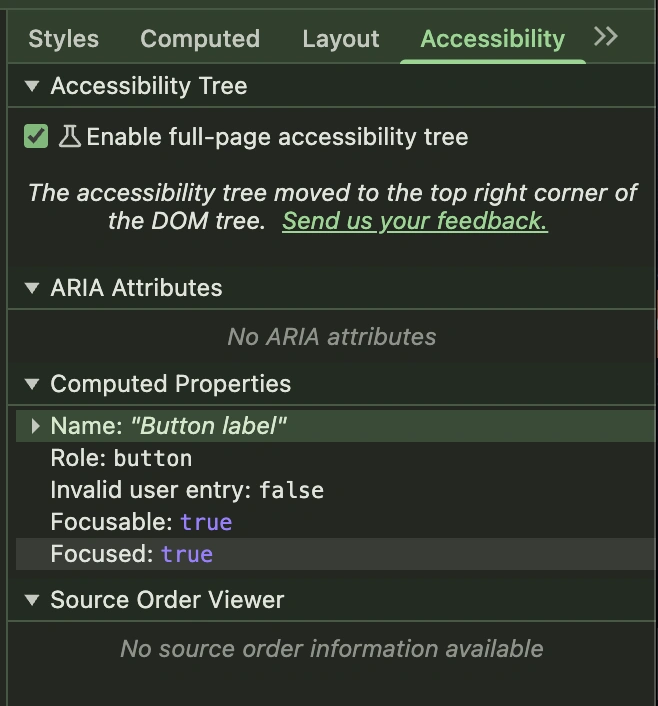
Task: Switch to the Computed tab
Action: pyautogui.click(x=200, y=39)
